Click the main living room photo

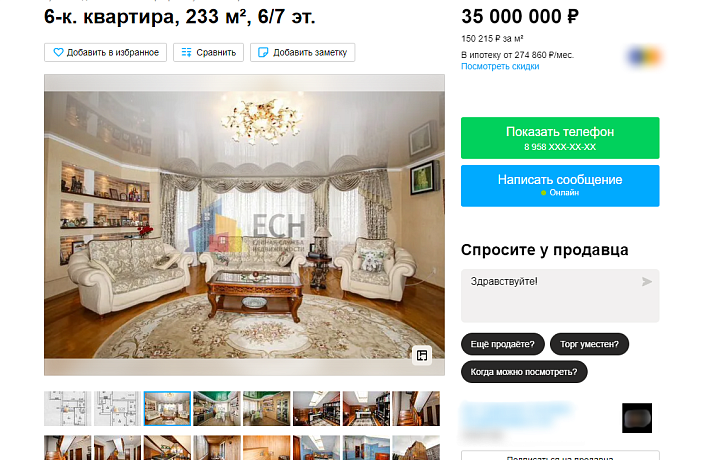click(x=244, y=225)
